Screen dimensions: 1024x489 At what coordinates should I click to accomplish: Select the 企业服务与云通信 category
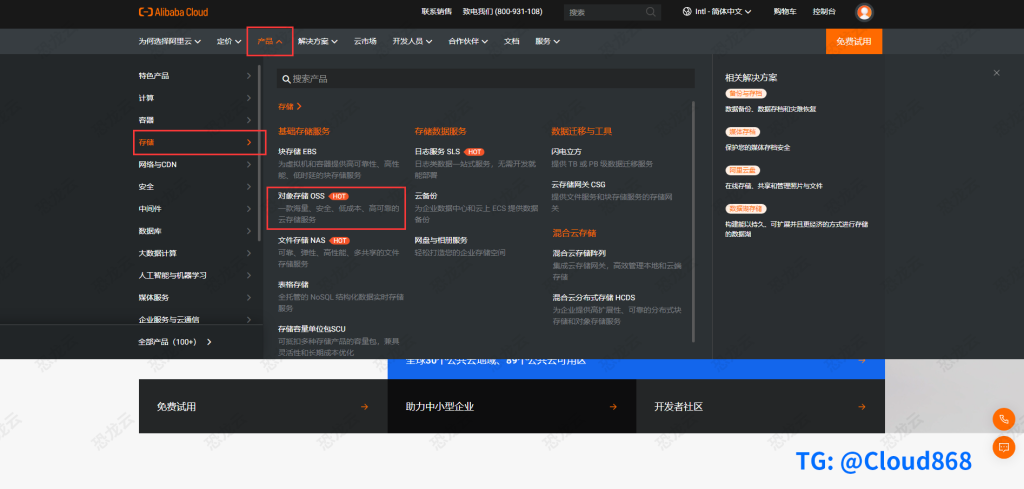(x=195, y=320)
